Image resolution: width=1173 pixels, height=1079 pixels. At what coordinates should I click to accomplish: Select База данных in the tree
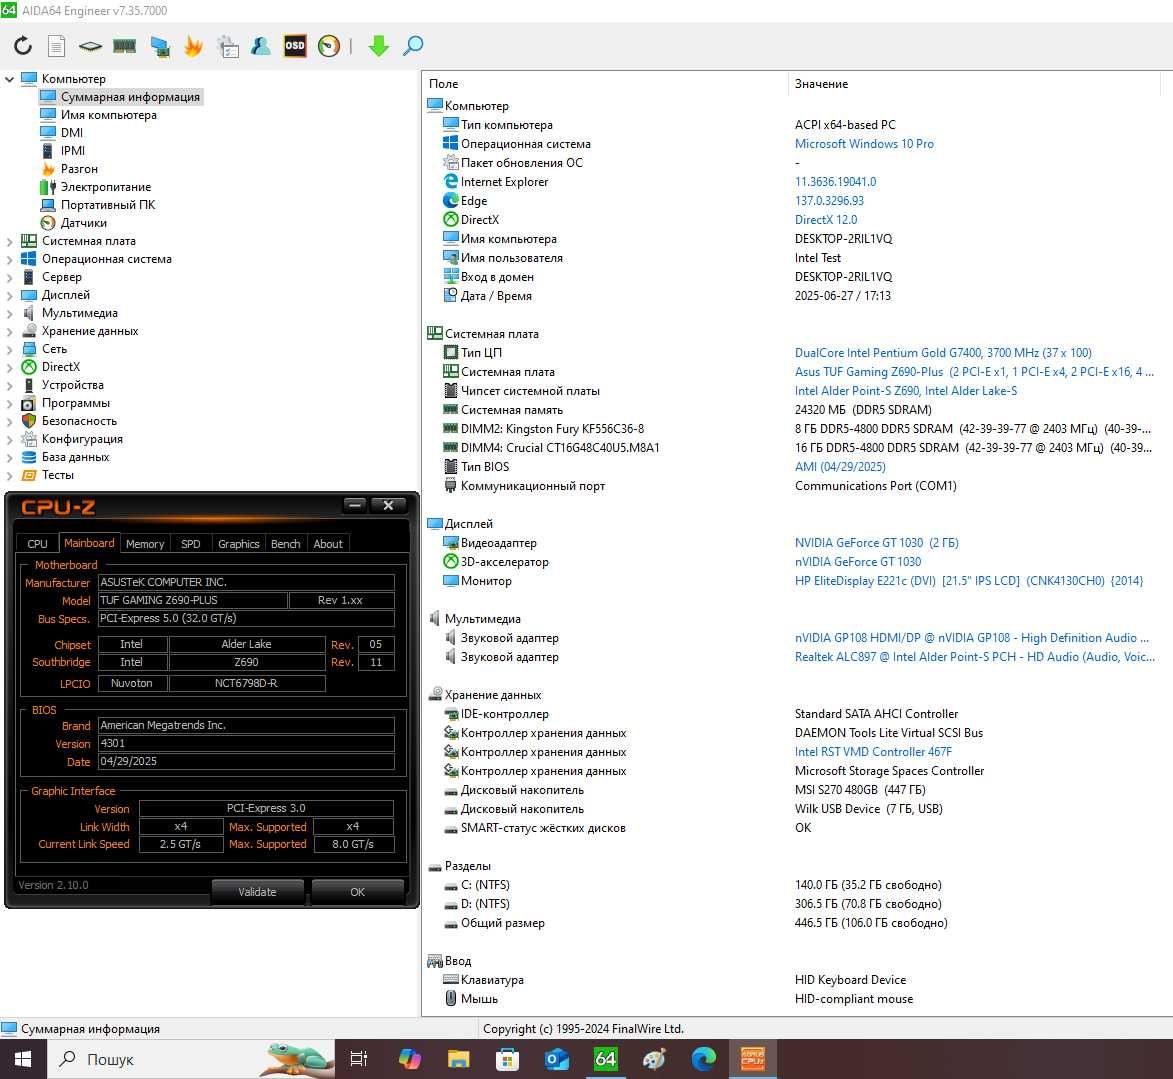pos(76,456)
